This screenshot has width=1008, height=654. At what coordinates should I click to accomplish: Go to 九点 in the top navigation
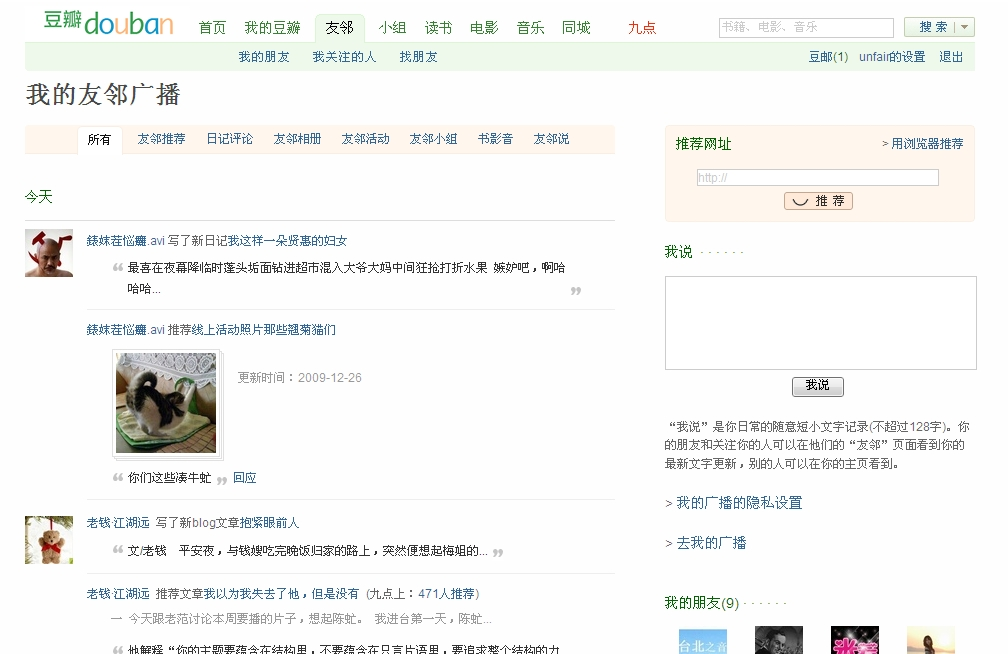tap(642, 28)
